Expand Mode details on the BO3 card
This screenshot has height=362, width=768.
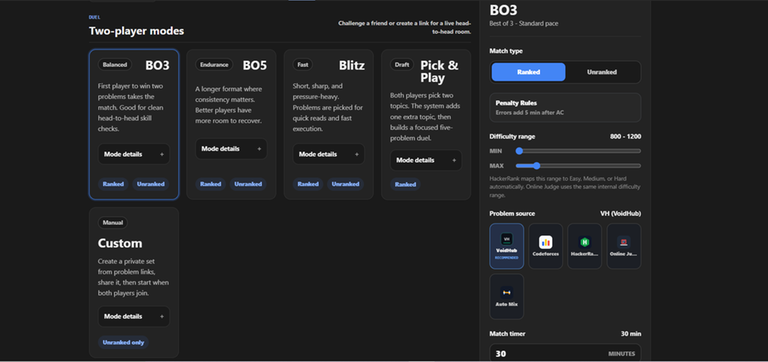click(134, 154)
